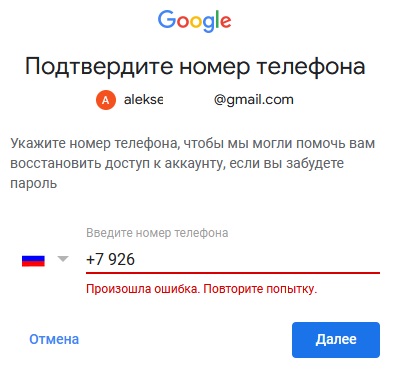The image size is (393, 377).
Task: Click the word пароль in the description
Action: pyautogui.click(x=33, y=184)
